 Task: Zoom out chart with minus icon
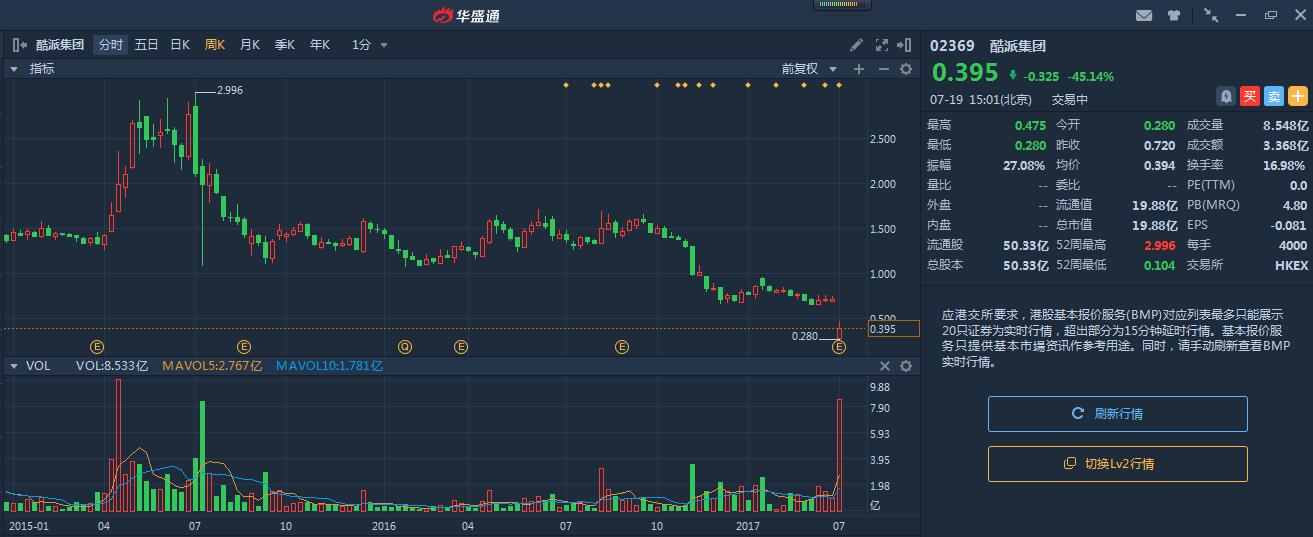883,69
